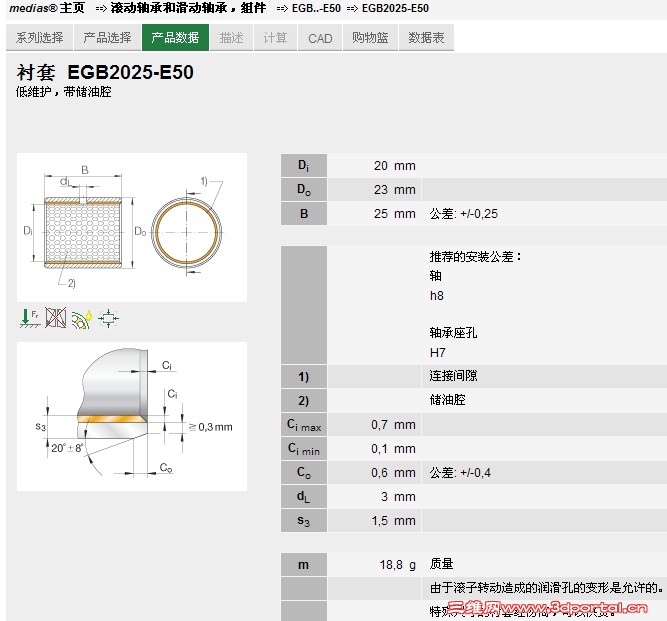Click 质量 text
This screenshot has height=621, width=667.
pos(442,564)
